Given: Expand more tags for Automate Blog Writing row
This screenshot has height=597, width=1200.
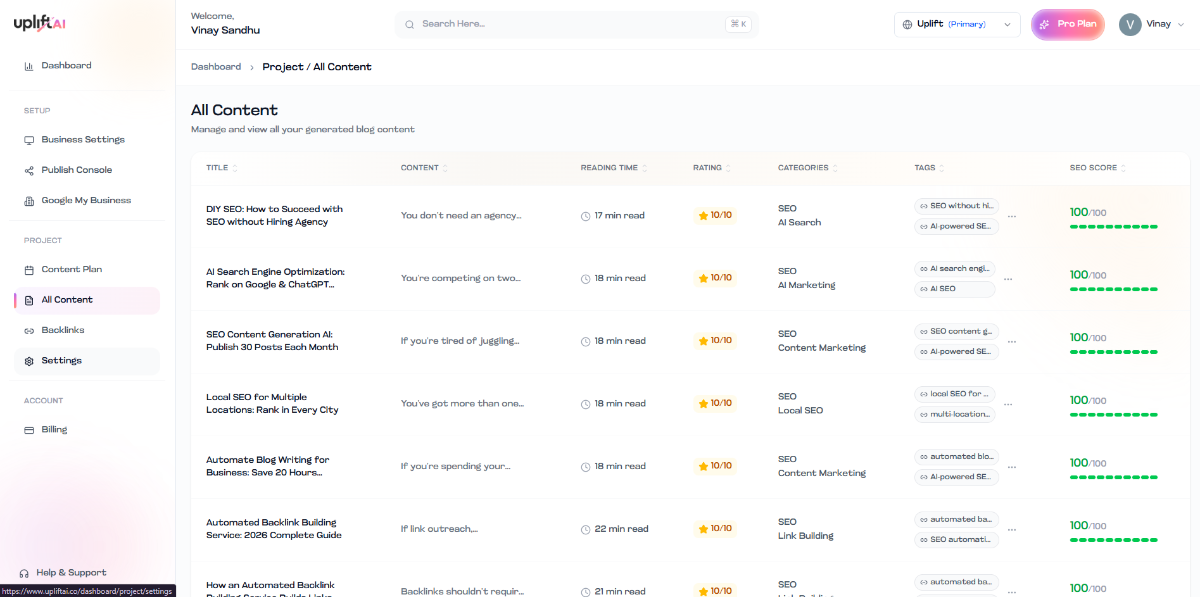Looking at the screenshot, I should tap(1011, 467).
